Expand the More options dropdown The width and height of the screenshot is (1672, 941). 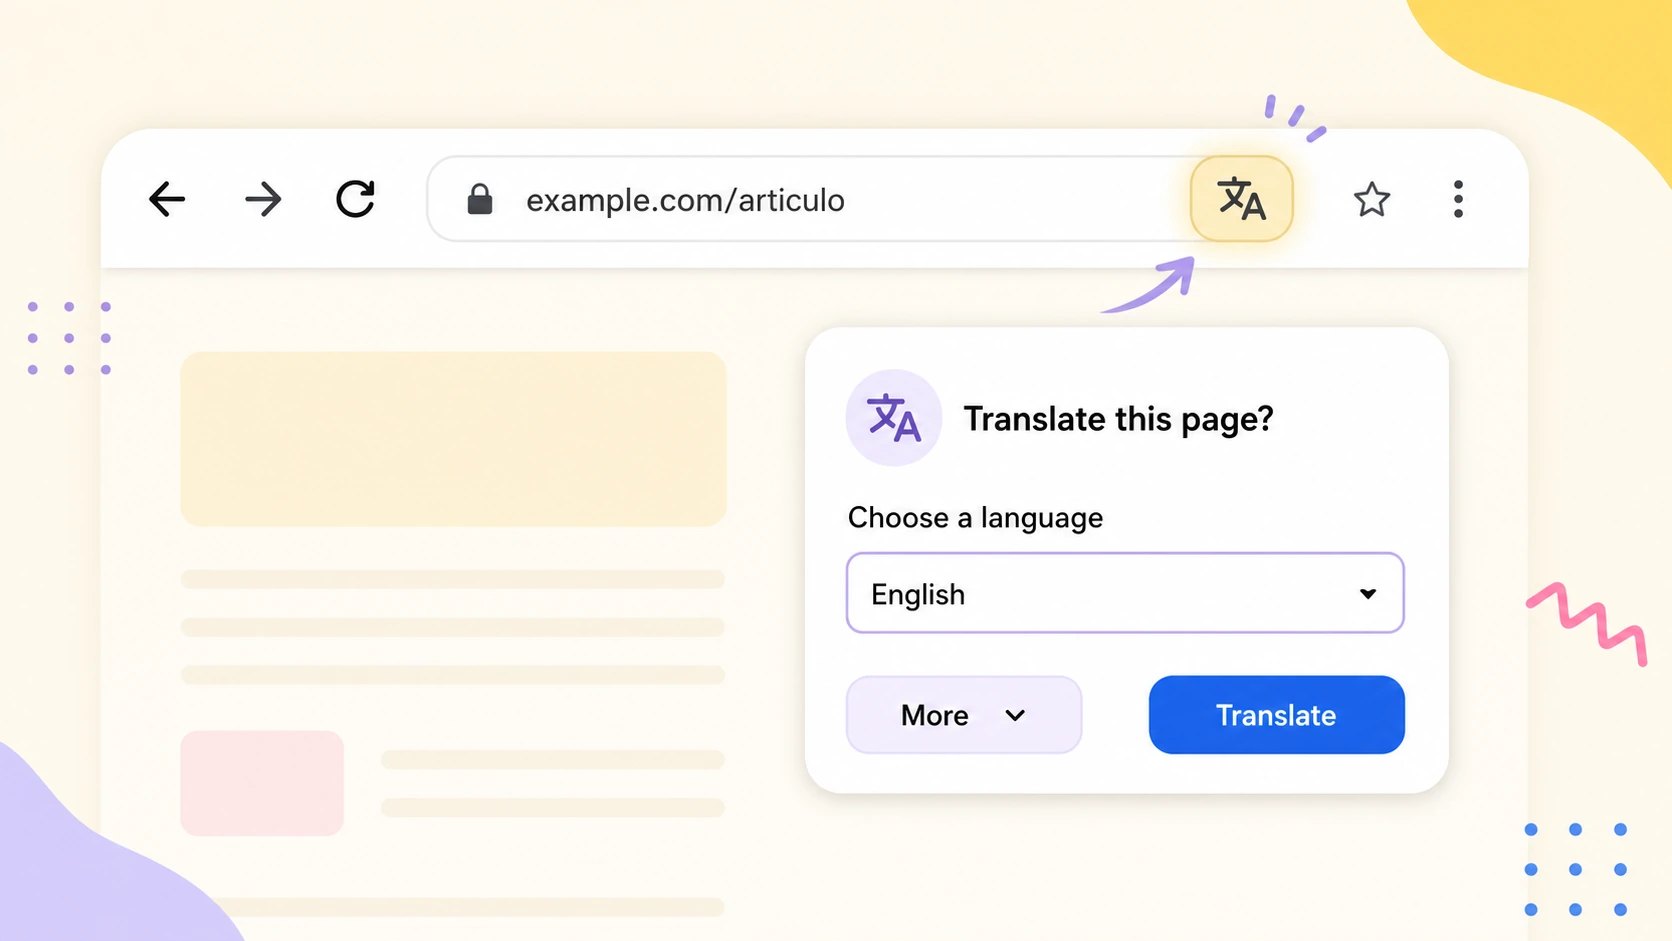[x=964, y=715]
